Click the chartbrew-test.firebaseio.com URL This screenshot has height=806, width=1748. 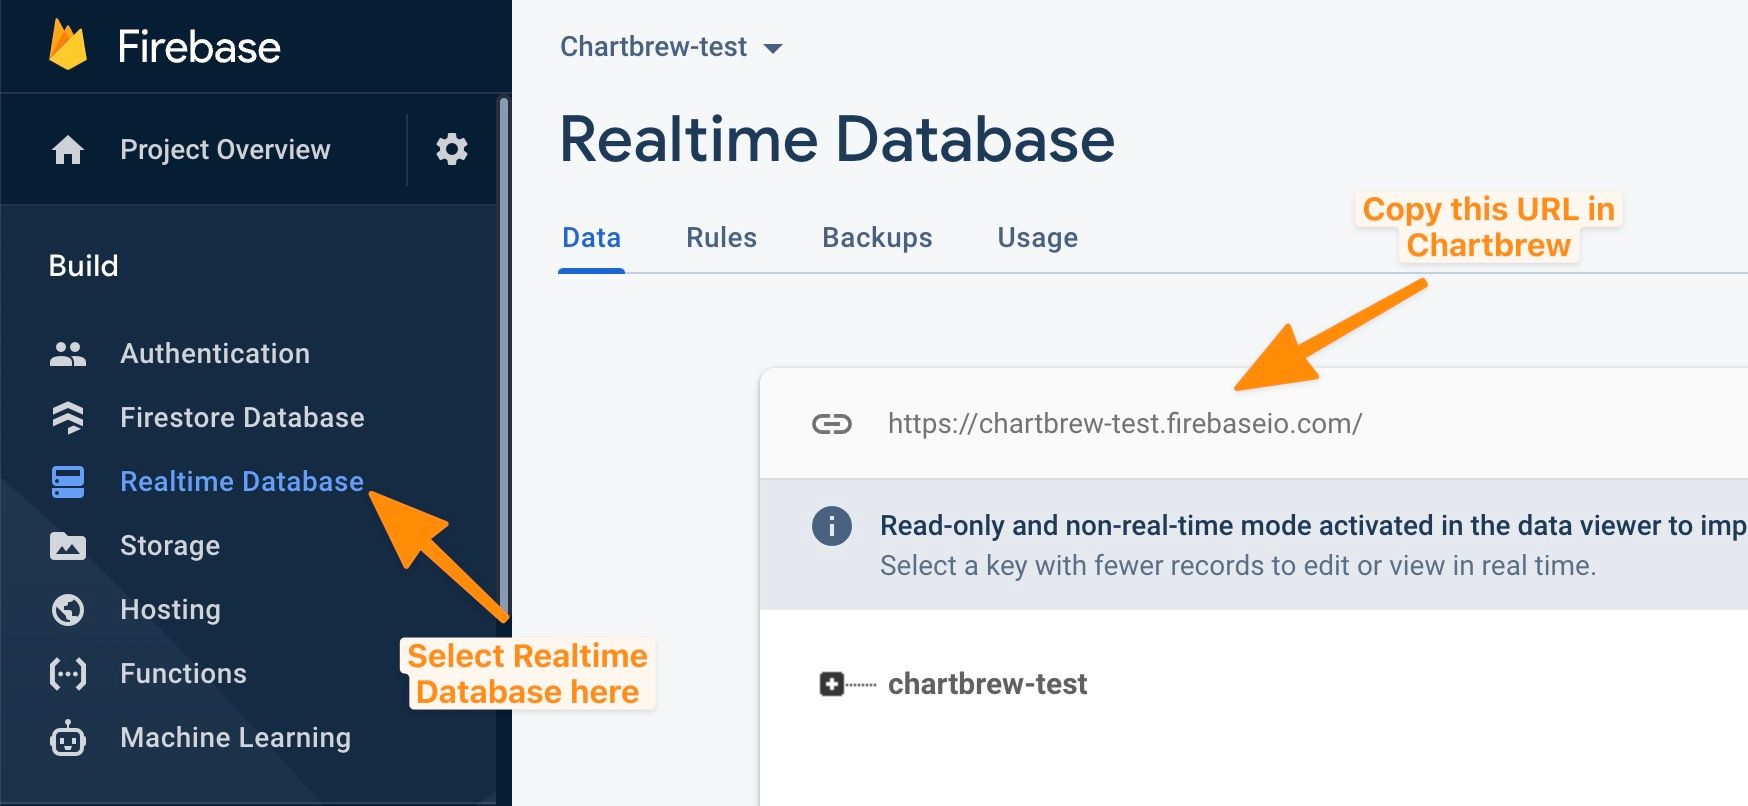pyautogui.click(x=1124, y=424)
